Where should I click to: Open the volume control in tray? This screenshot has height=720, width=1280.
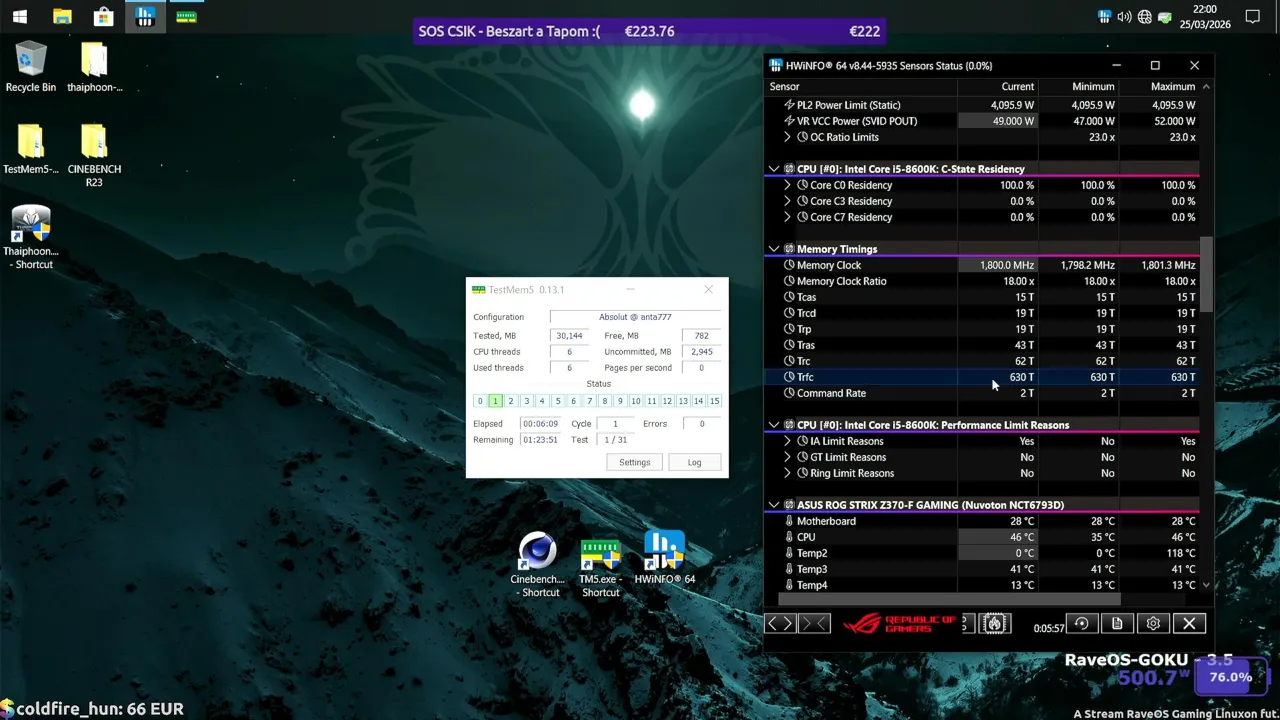pyautogui.click(x=1124, y=16)
